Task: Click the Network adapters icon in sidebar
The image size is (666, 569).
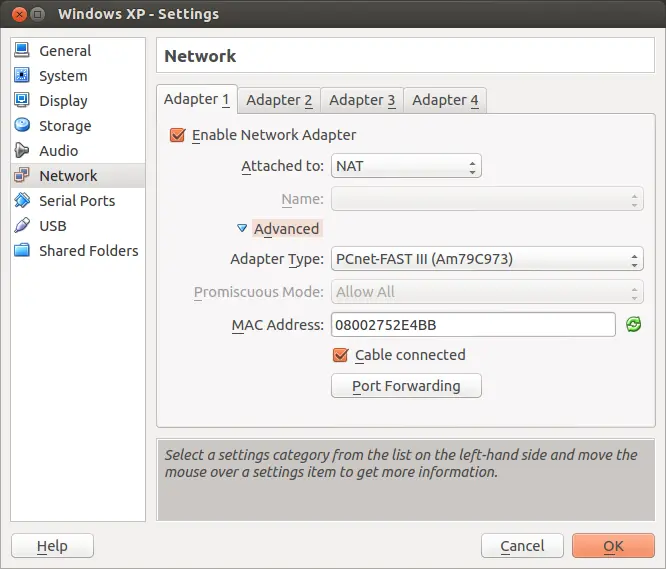Action: (22, 175)
